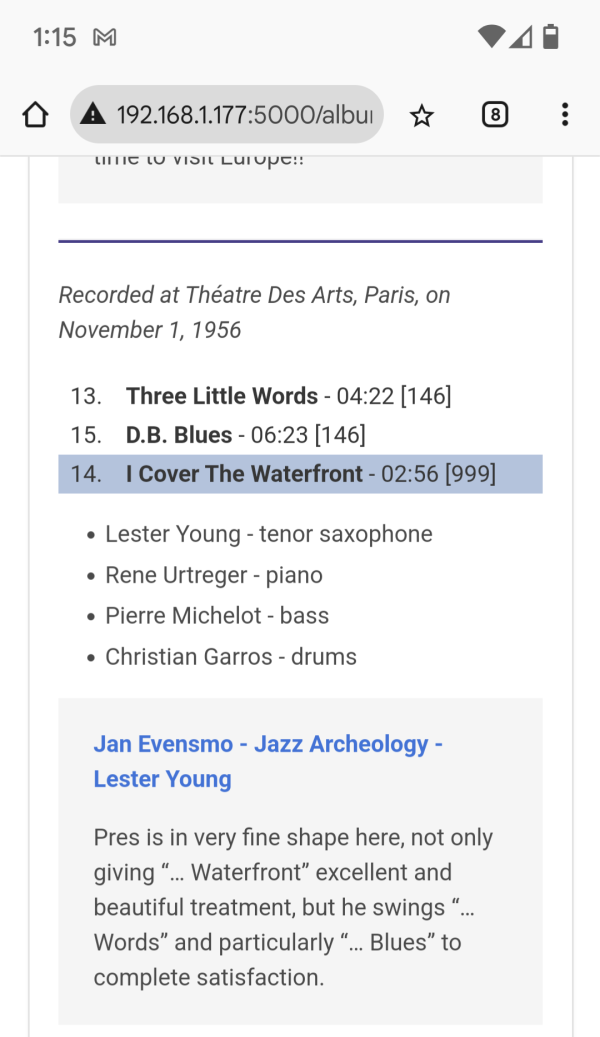Tap the status bar clock showing 1:15
The image size is (600, 1037).
[x=54, y=38]
